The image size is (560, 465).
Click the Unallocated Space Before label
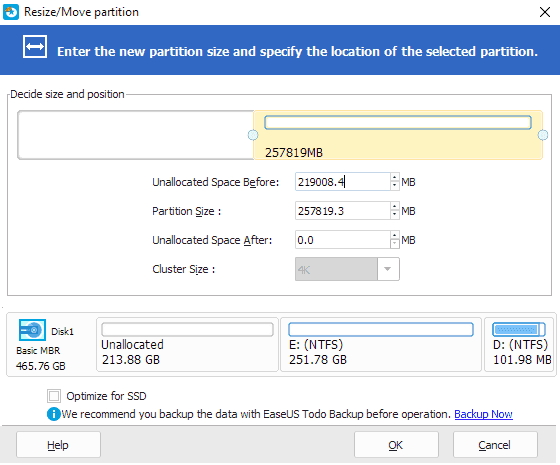pos(216,182)
